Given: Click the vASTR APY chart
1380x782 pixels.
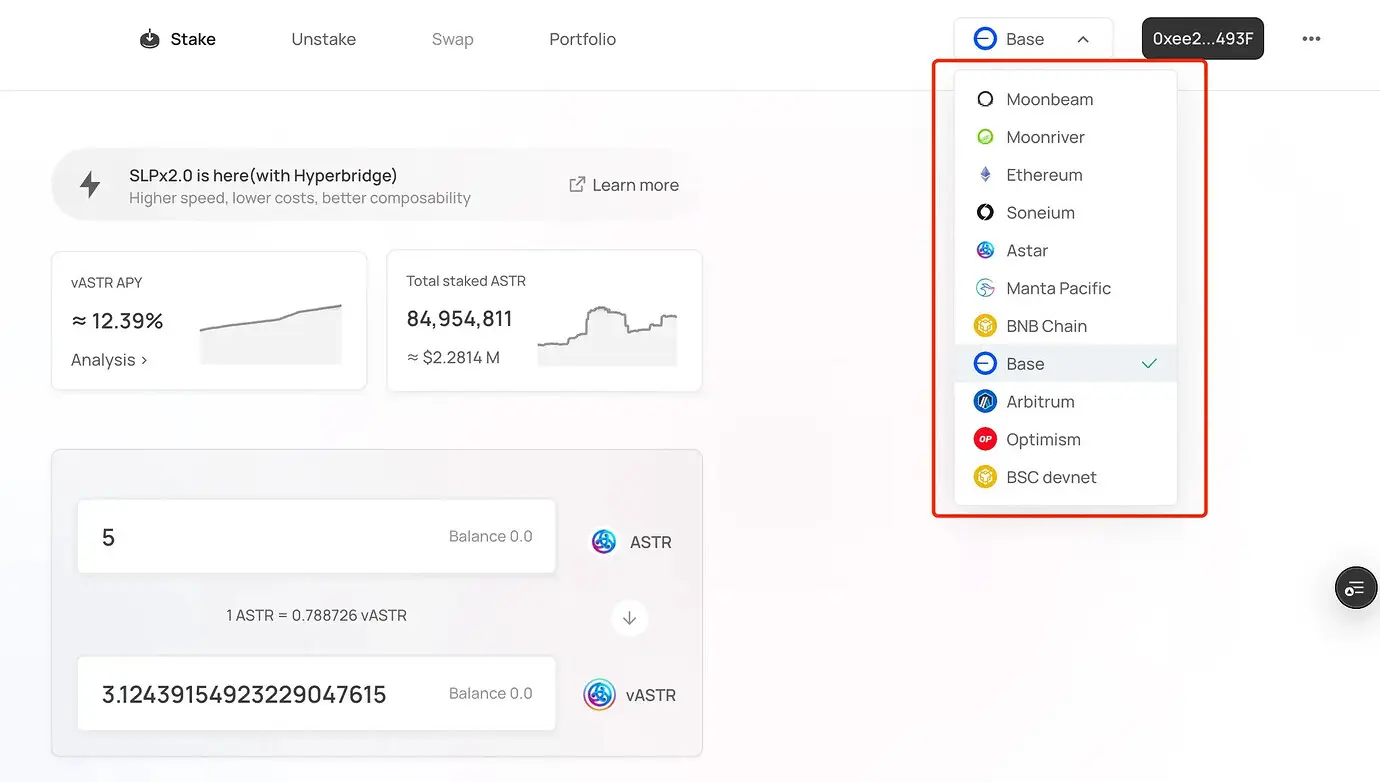Looking at the screenshot, I should [x=270, y=334].
